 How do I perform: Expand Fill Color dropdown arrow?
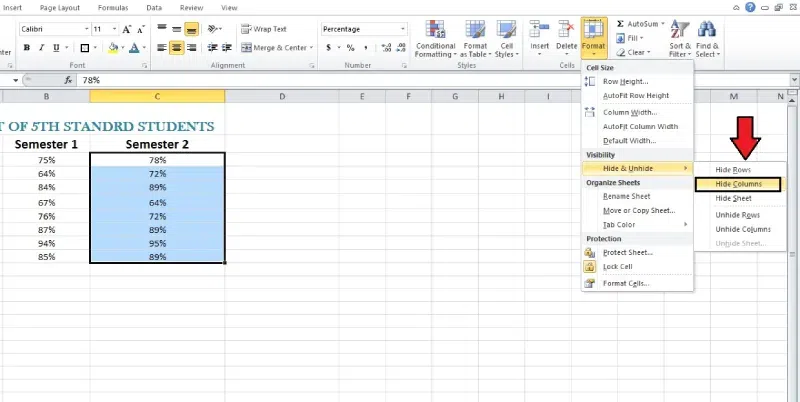pos(122,48)
